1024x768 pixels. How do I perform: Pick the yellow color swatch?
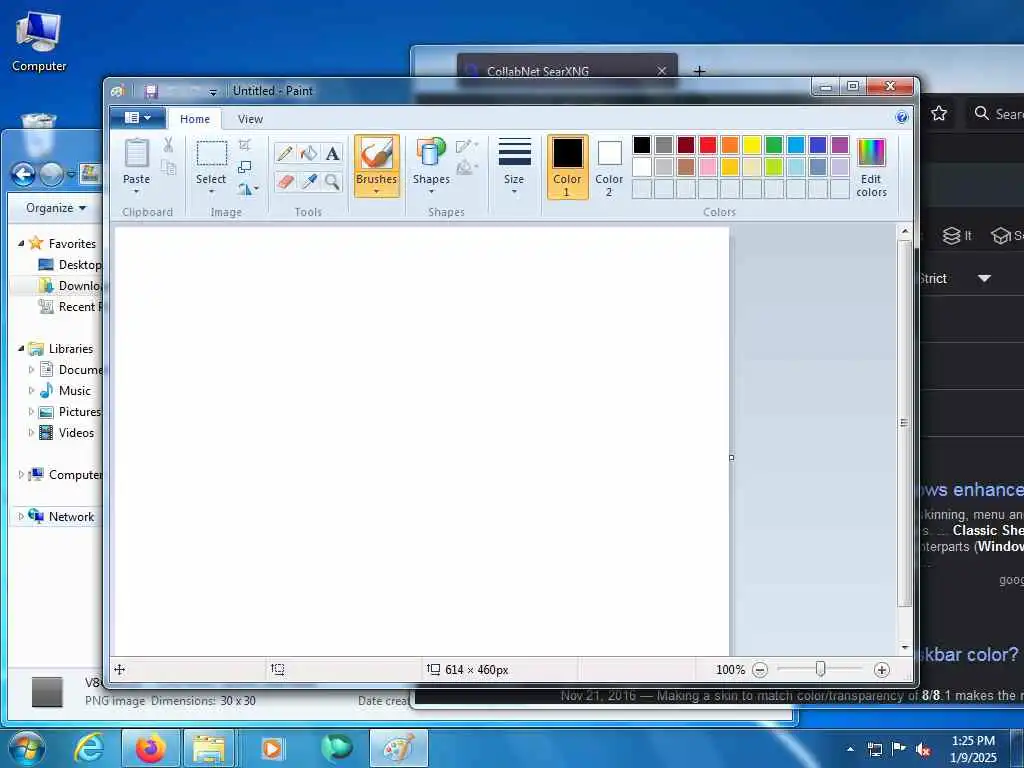pyautogui.click(x=752, y=144)
